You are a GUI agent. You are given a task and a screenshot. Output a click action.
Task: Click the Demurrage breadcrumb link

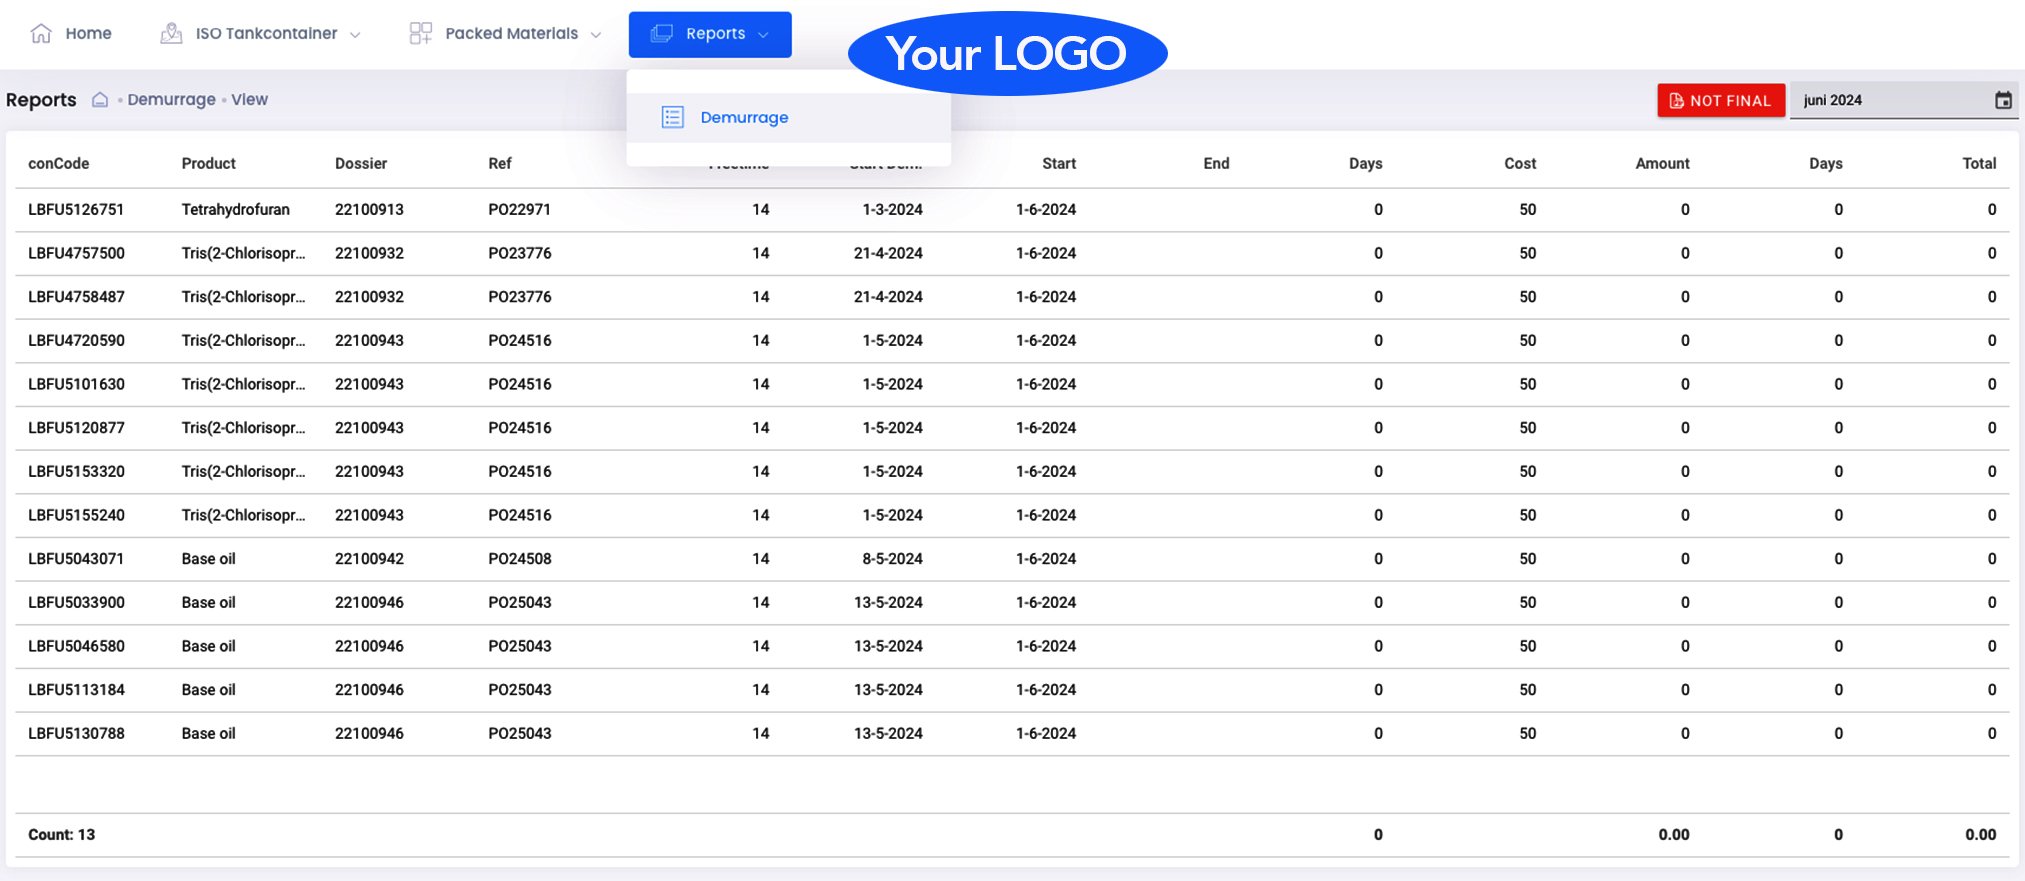171,99
